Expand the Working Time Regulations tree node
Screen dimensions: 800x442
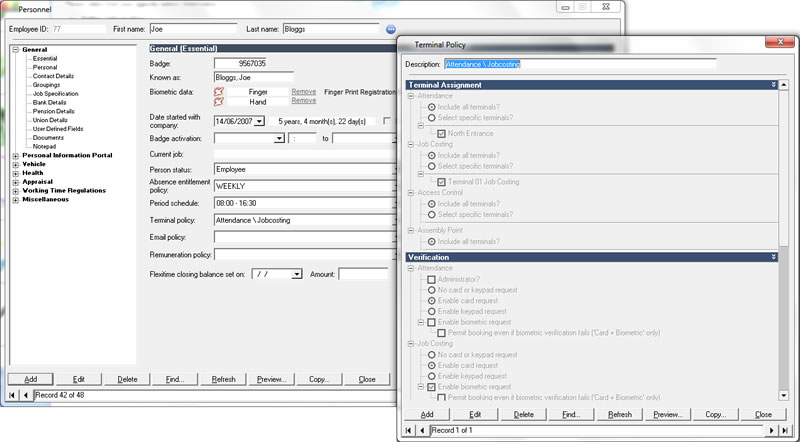coord(15,191)
